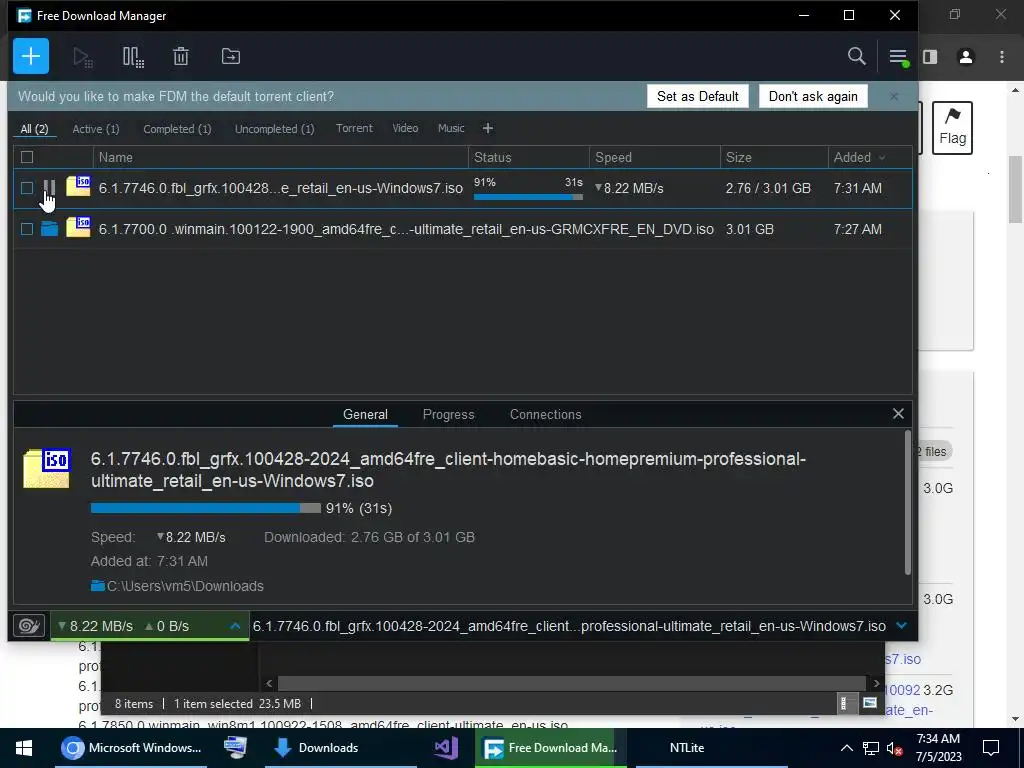Viewport: 1024px width, 768px height.
Task: Click details panel vertical scrollbar
Action: tap(908, 502)
